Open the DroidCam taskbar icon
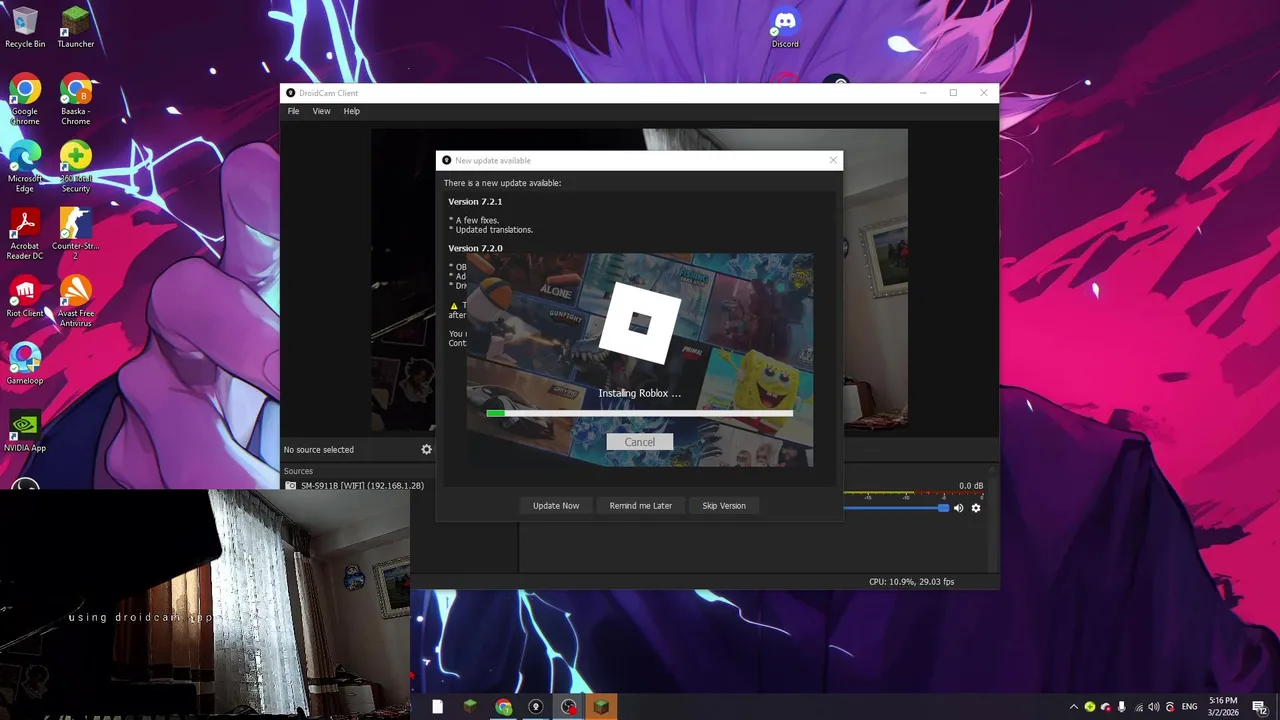 [x=536, y=707]
